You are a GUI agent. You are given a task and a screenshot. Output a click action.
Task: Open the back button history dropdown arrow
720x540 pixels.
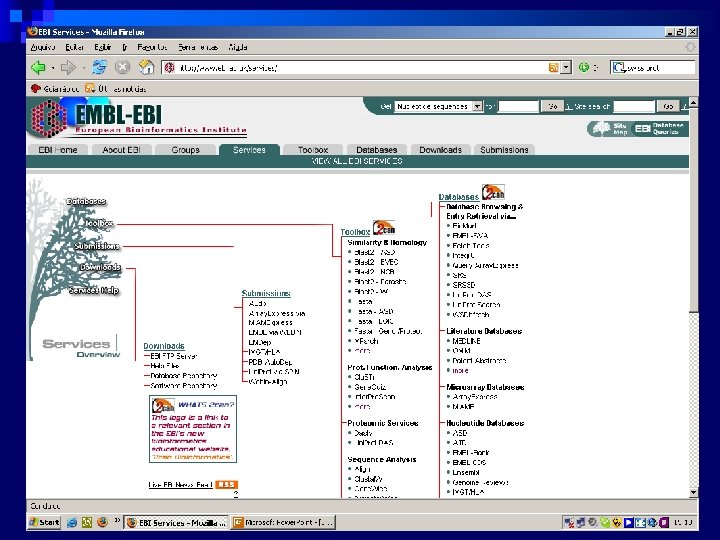tap(53, 68)
